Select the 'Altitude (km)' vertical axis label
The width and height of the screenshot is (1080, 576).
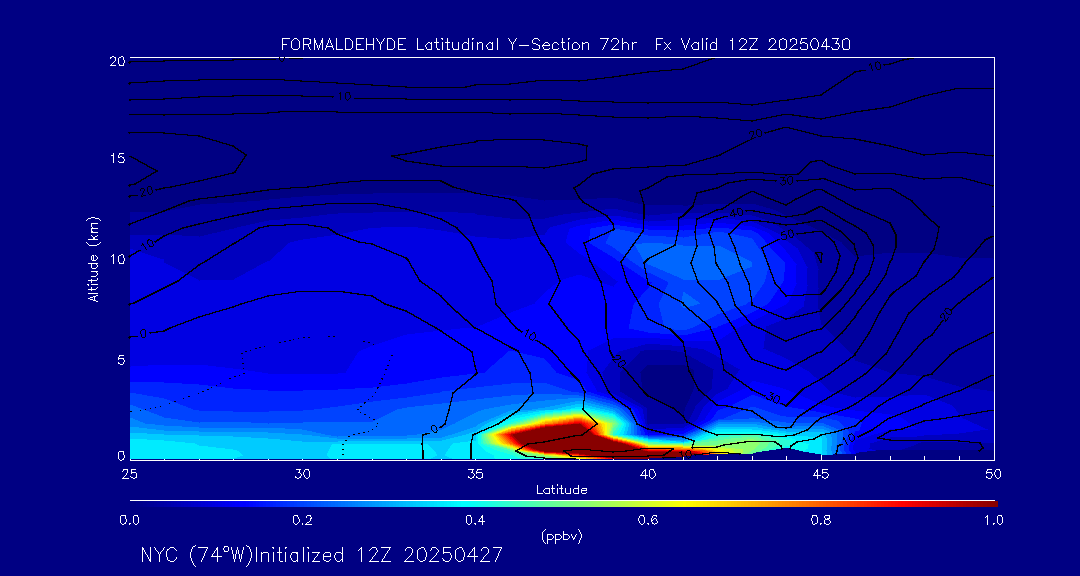92,259
